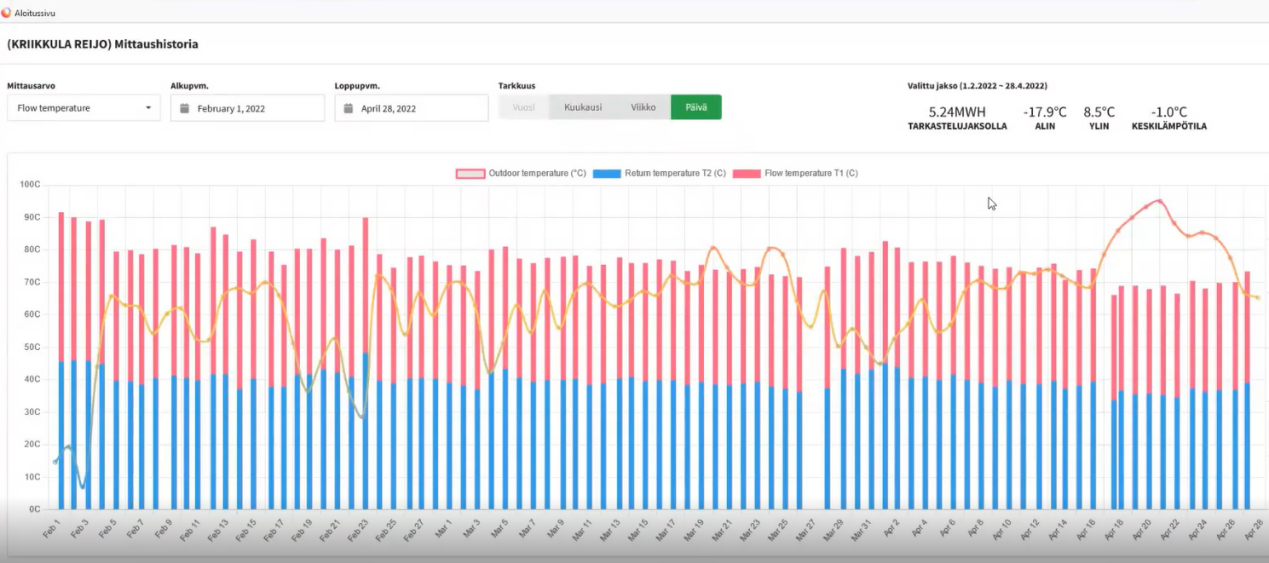Hide Return temperature T2 series via legend label
Image resolution: width=1269 pixels, height=563 pixels.
[x=675, y=174]
